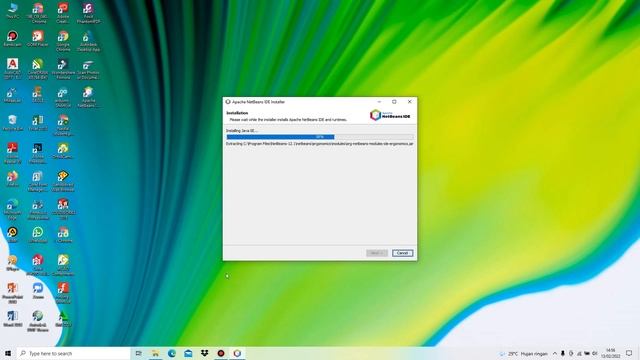Viewport: 640px width, 360px height.
Task: Open Foxit PhantomPDF shortcut
Action: (88, 12)
